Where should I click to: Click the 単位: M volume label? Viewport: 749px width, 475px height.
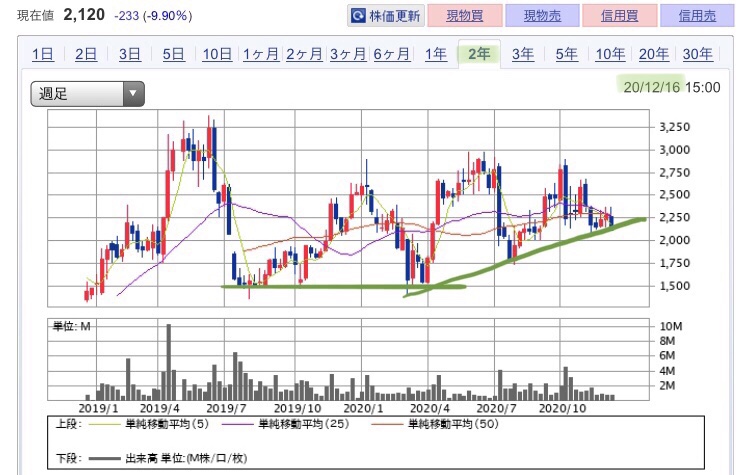(71, 326)
